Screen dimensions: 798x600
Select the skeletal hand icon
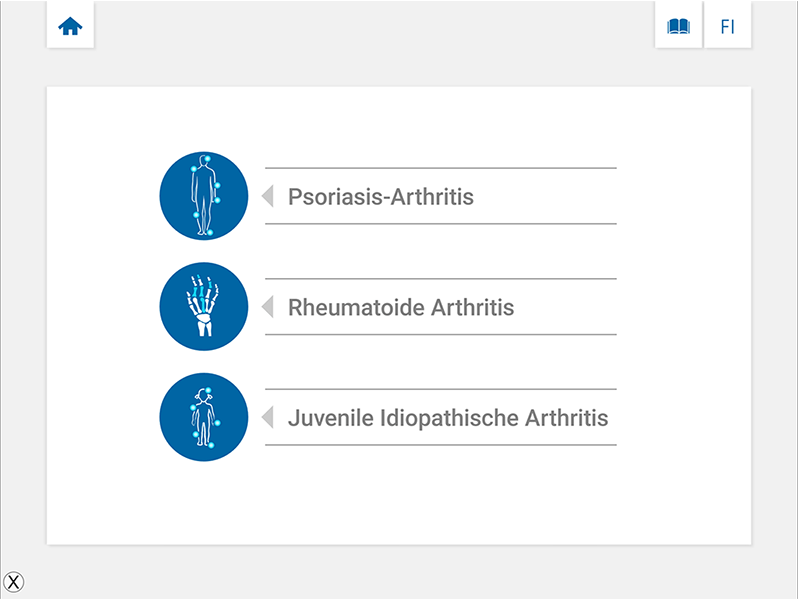pyautogui.click(x=204, y=306)
